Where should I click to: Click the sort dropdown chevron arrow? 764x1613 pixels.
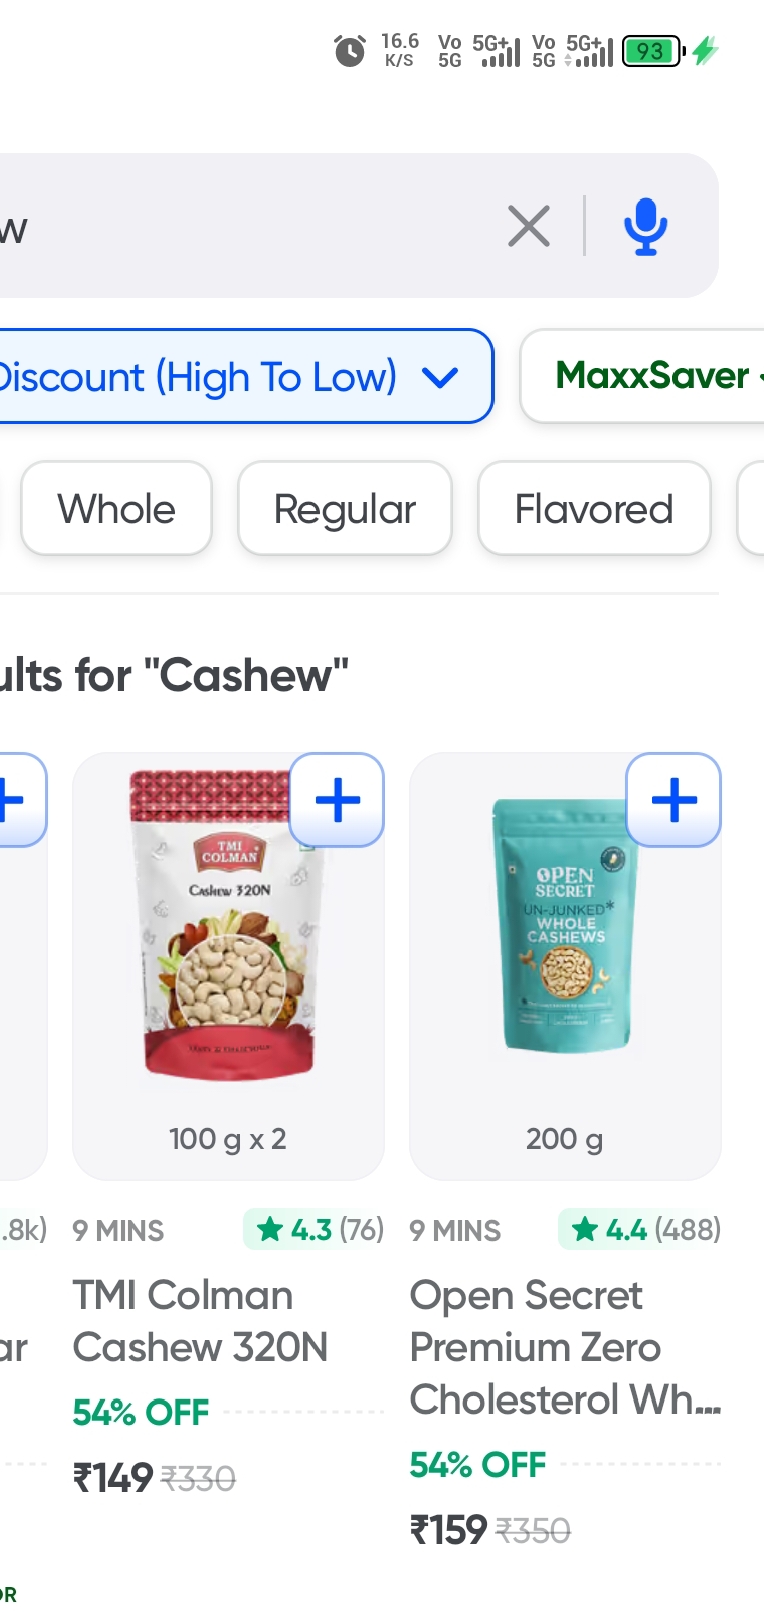coord(440,378)
